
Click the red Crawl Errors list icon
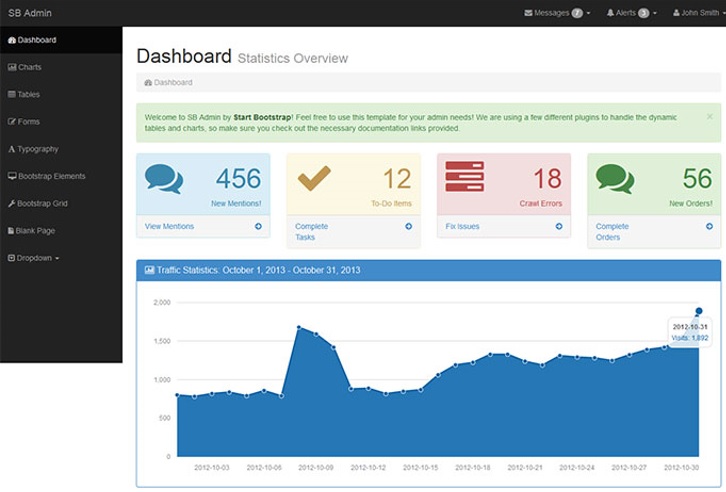pyautogui.click(x=465, y=177)
